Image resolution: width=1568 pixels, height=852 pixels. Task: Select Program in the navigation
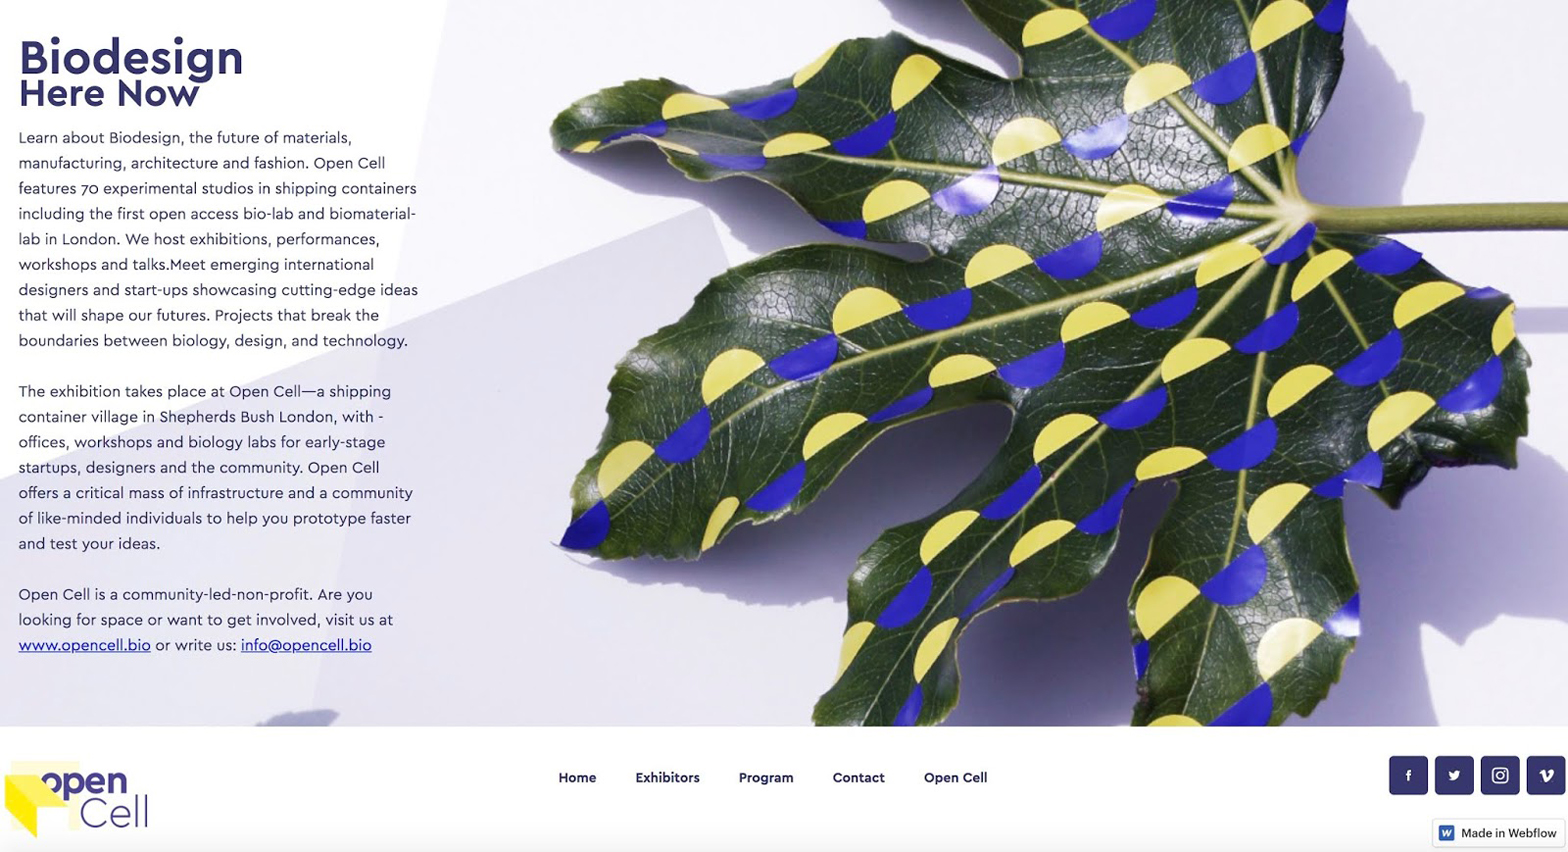tap(766, 777)
